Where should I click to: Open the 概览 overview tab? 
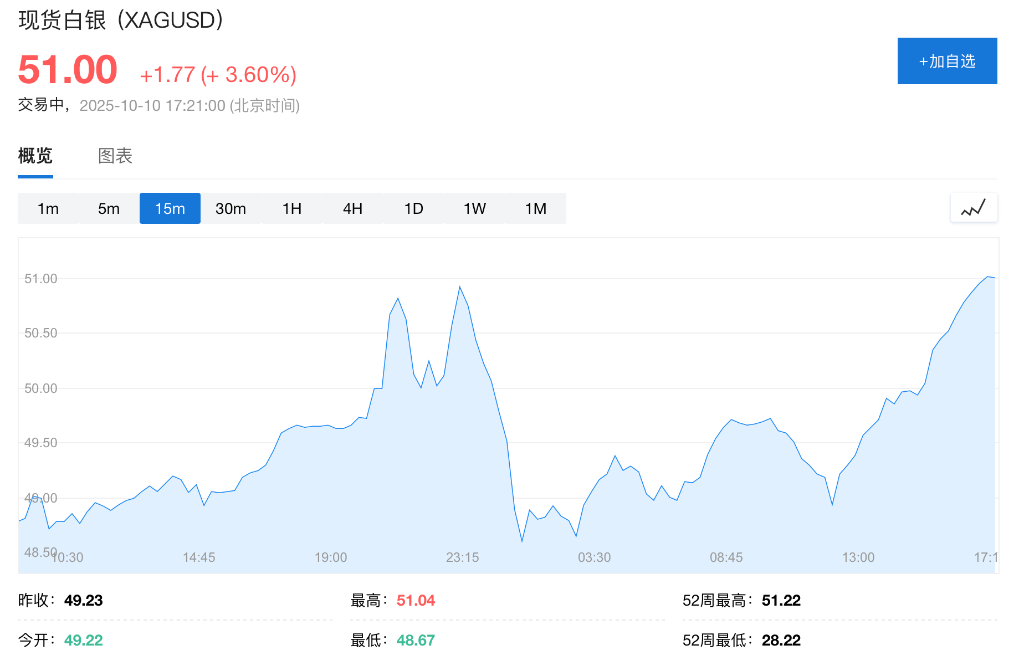(x=35, y=156)
